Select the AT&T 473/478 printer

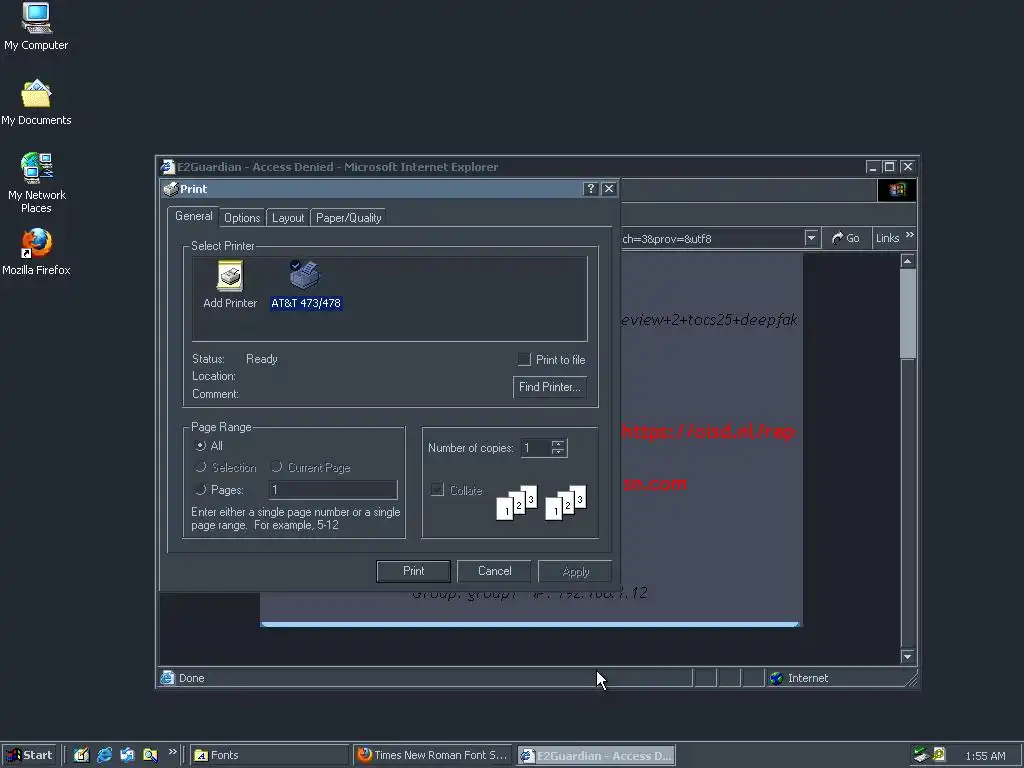[306, 285]
